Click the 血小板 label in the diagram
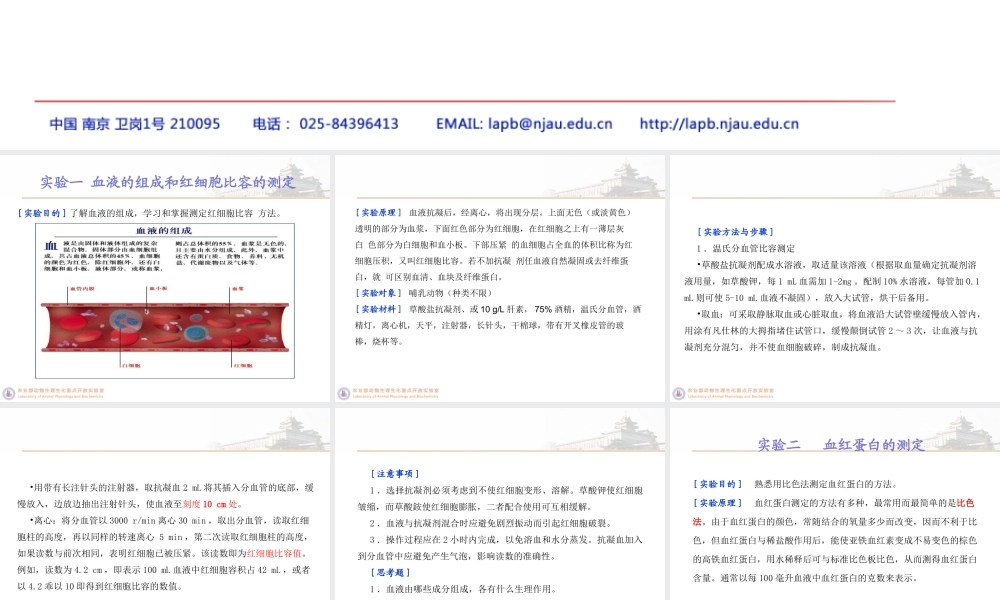 (158, 288)
